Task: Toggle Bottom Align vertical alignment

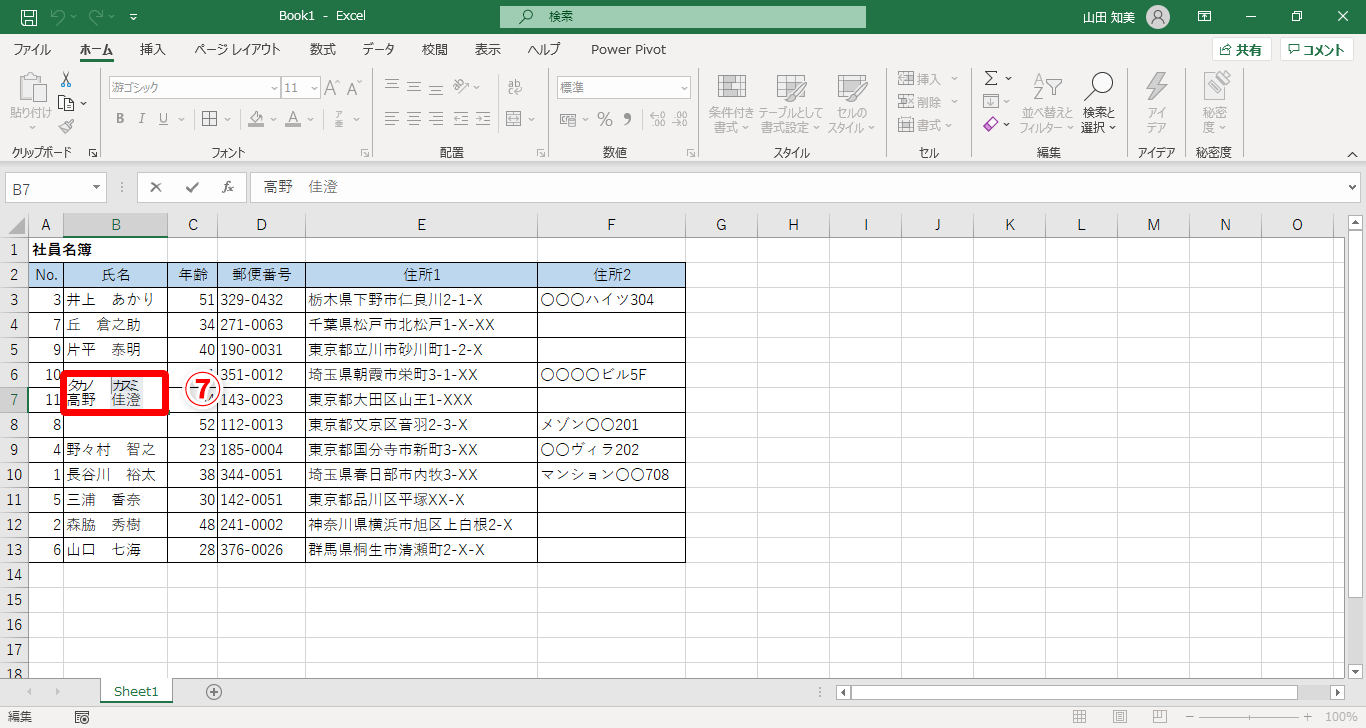Action: 437,88
